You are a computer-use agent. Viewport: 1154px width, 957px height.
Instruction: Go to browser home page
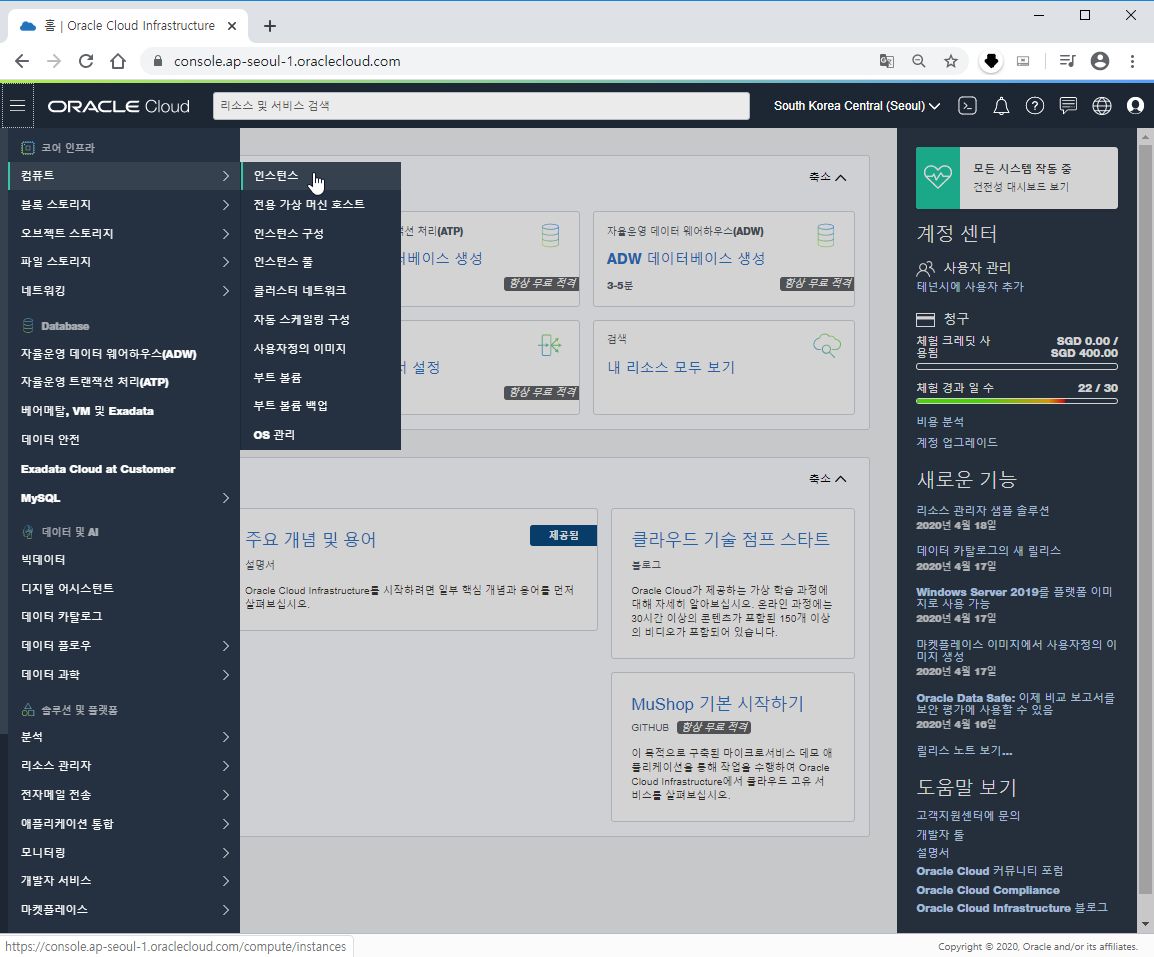click(x=118, y=61)
